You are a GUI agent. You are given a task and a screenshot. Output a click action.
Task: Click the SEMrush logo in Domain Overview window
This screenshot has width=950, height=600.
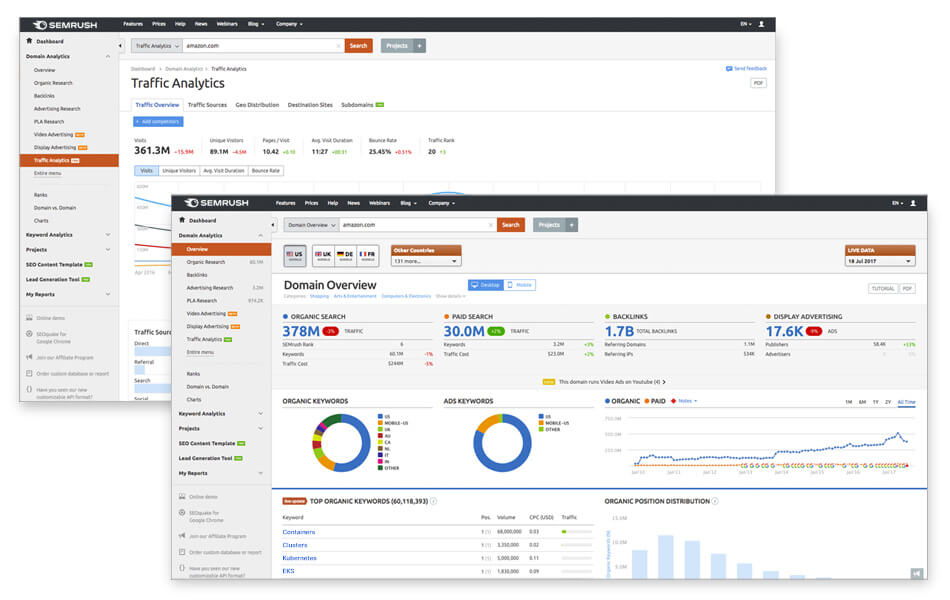pos(216,203)
